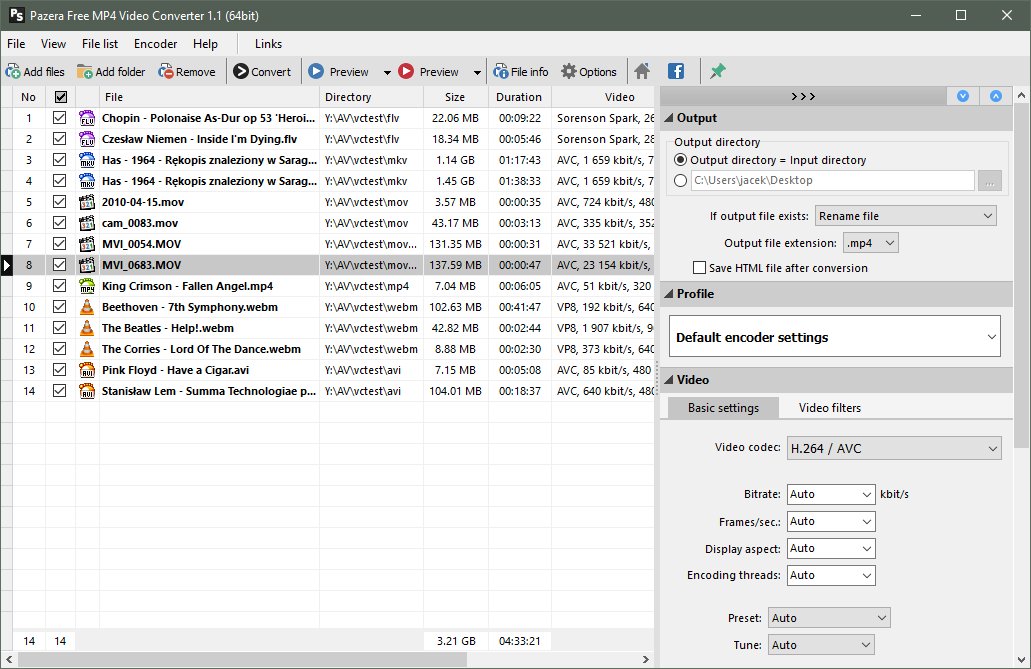Open the Default encoder settings profile dropdown

[x=834, y=337]
